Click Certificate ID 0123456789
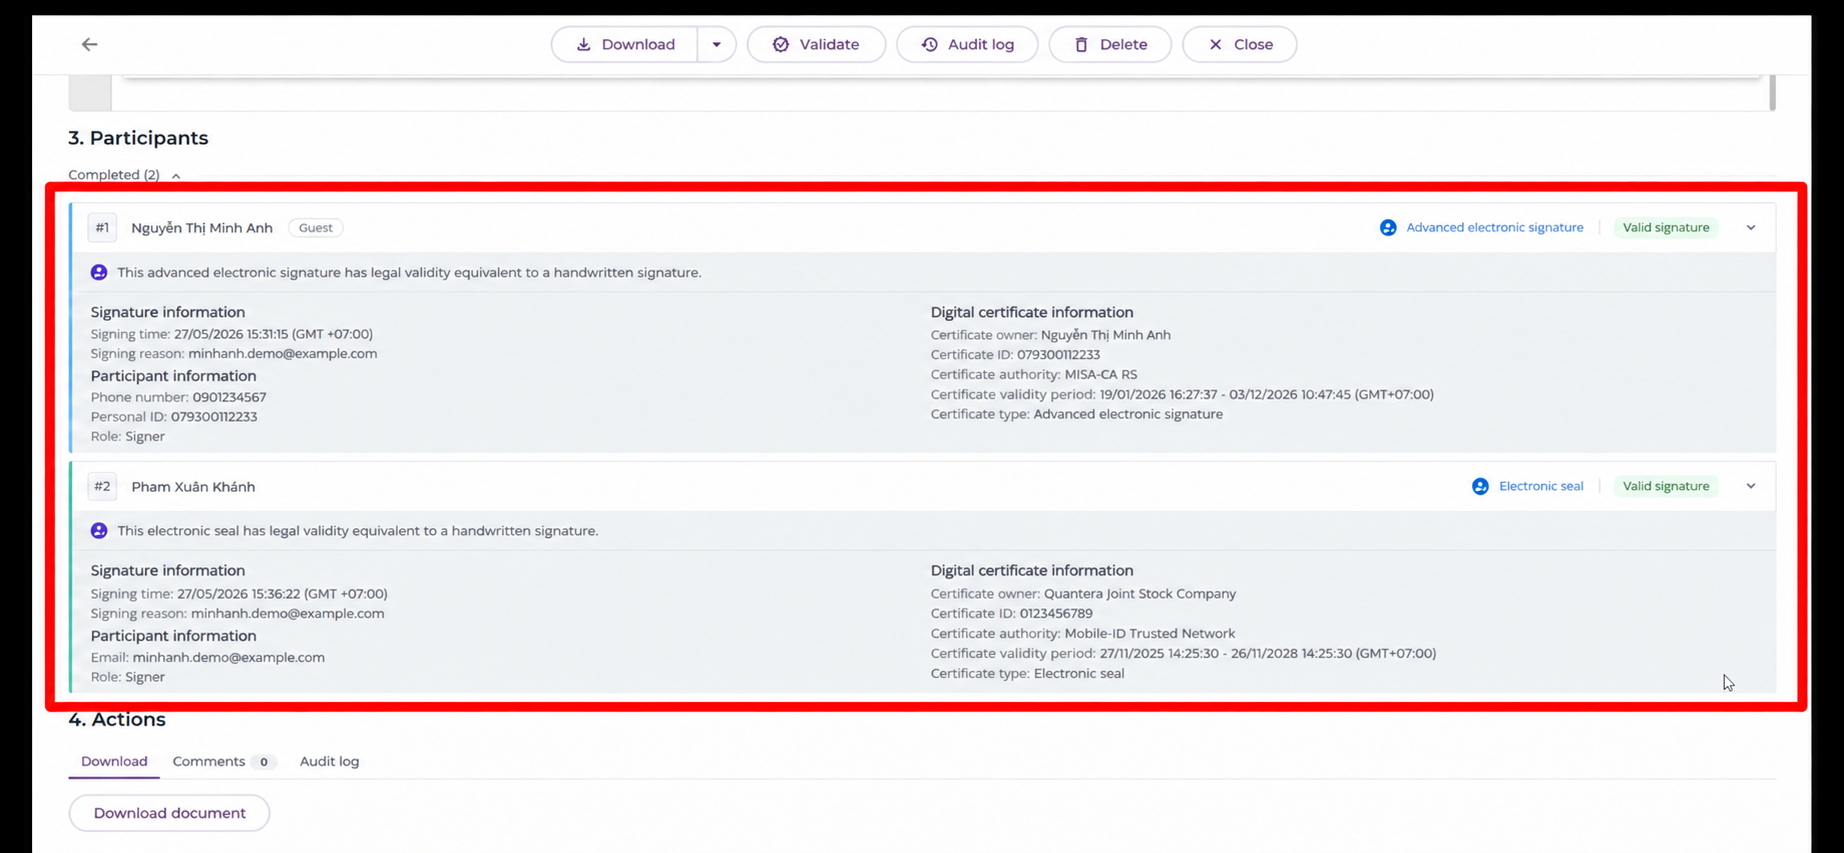 click(1056, 614)
